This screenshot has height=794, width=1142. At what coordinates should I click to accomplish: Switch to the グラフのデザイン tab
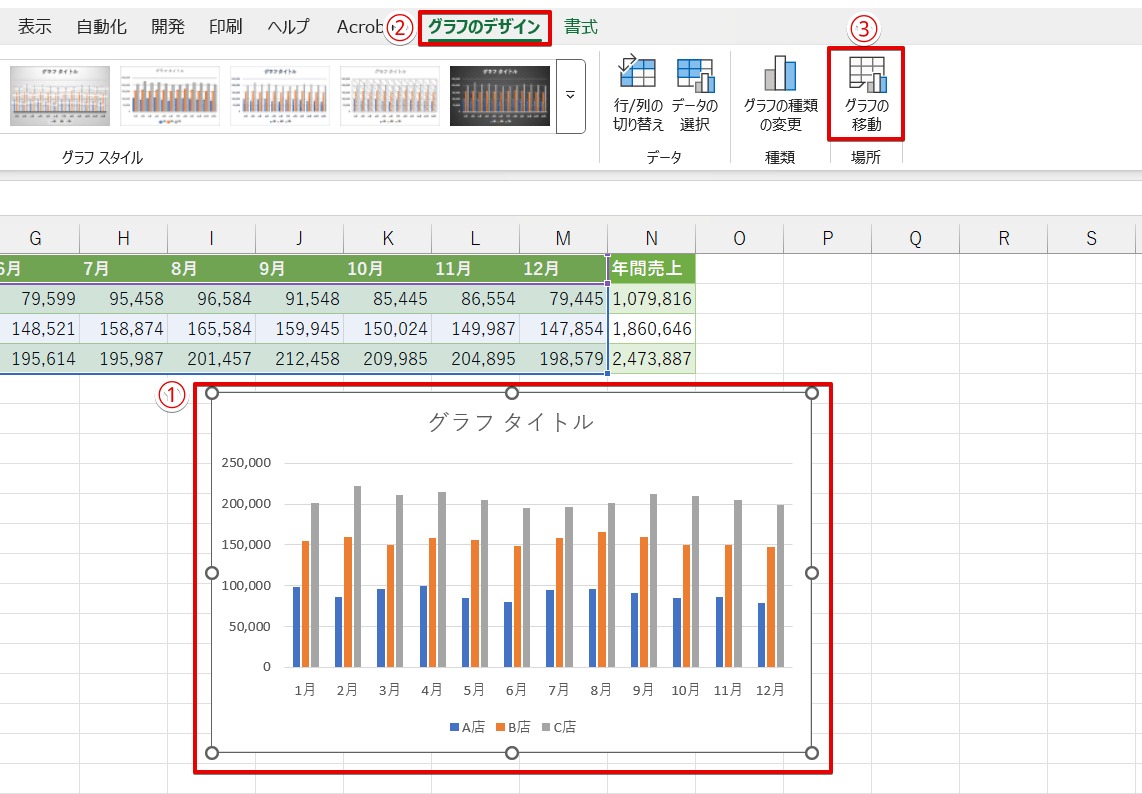tap(484, 27)
